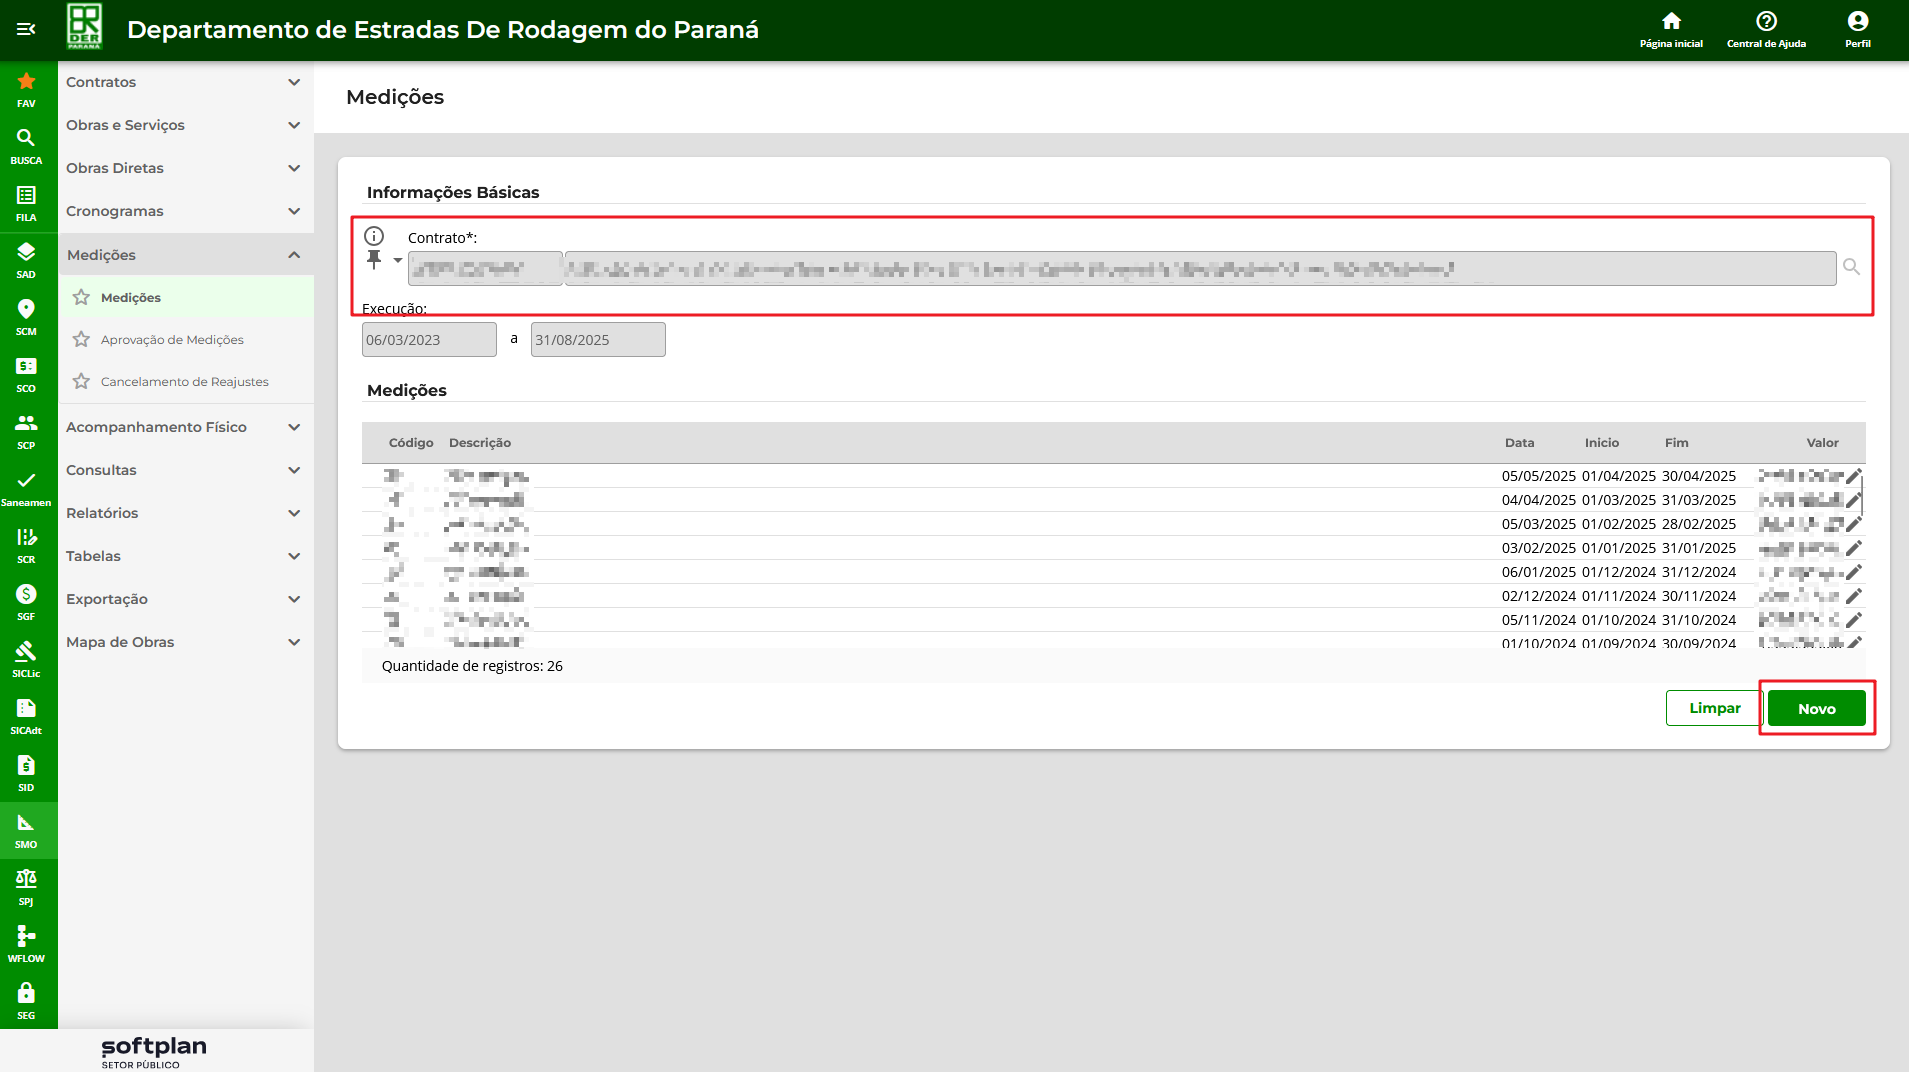Favorite the Medições submenu item star
1909x1072 pixels.
click(82, 297)
